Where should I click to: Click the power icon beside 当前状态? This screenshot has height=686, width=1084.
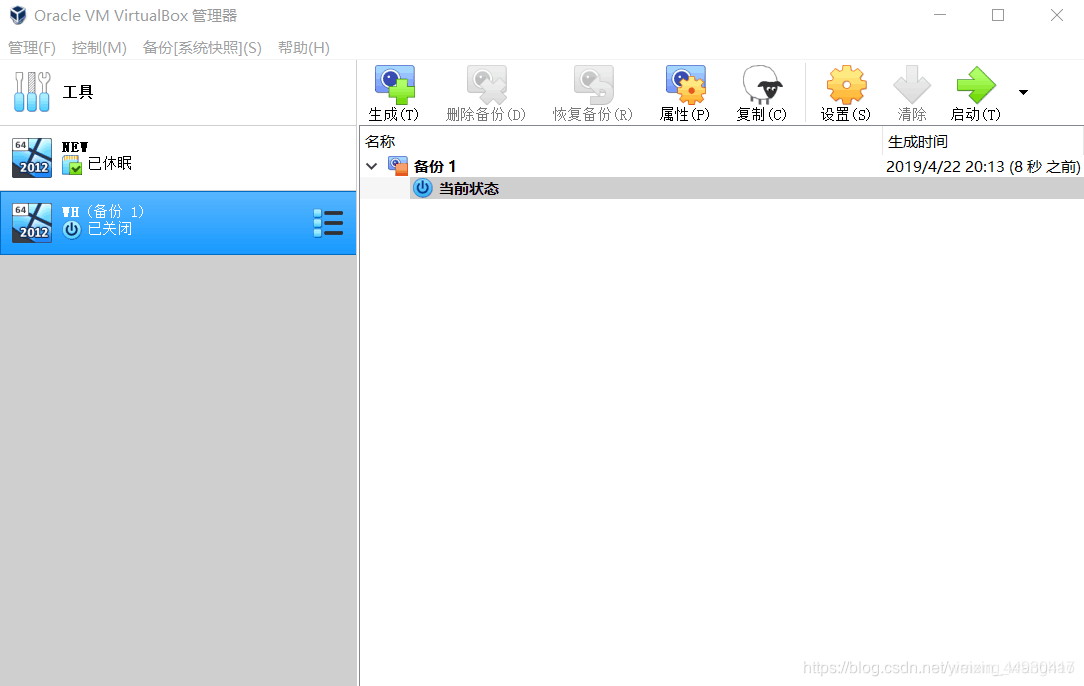[x=422, y=188]
